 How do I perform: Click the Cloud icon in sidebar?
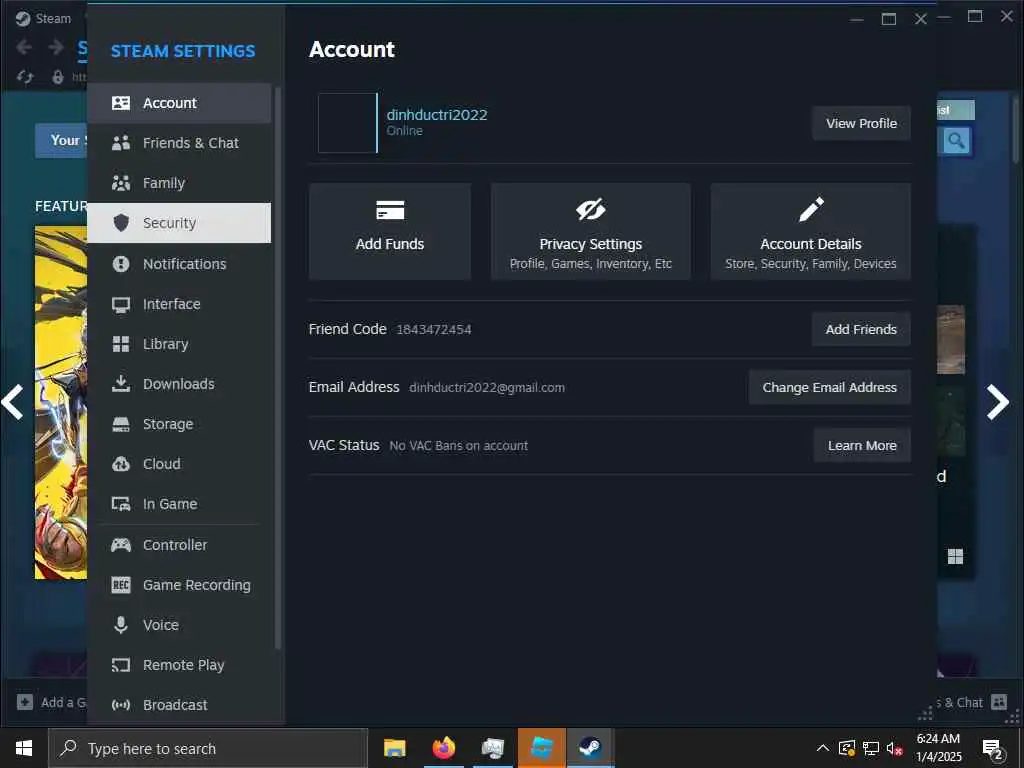coord(121,464)
